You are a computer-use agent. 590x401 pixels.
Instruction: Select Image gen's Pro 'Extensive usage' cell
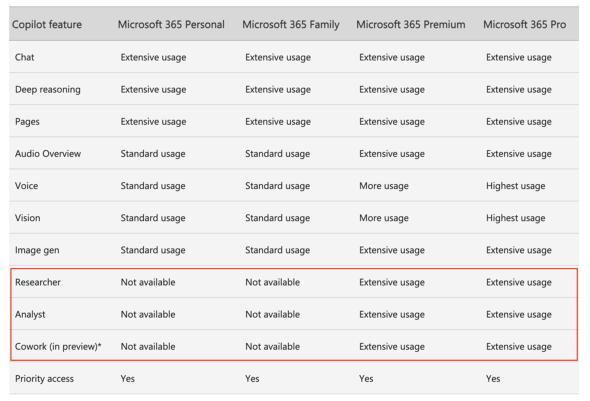coord(519,250)
